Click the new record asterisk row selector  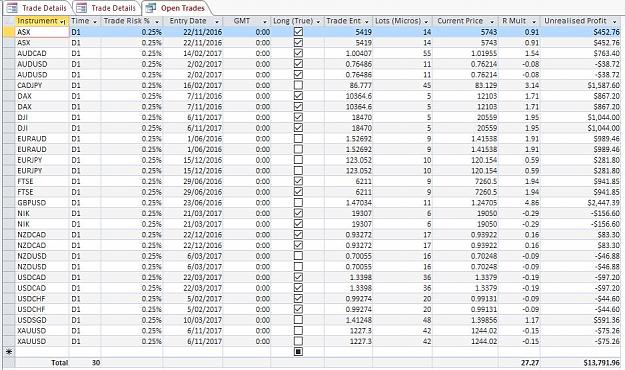[9, 352]
